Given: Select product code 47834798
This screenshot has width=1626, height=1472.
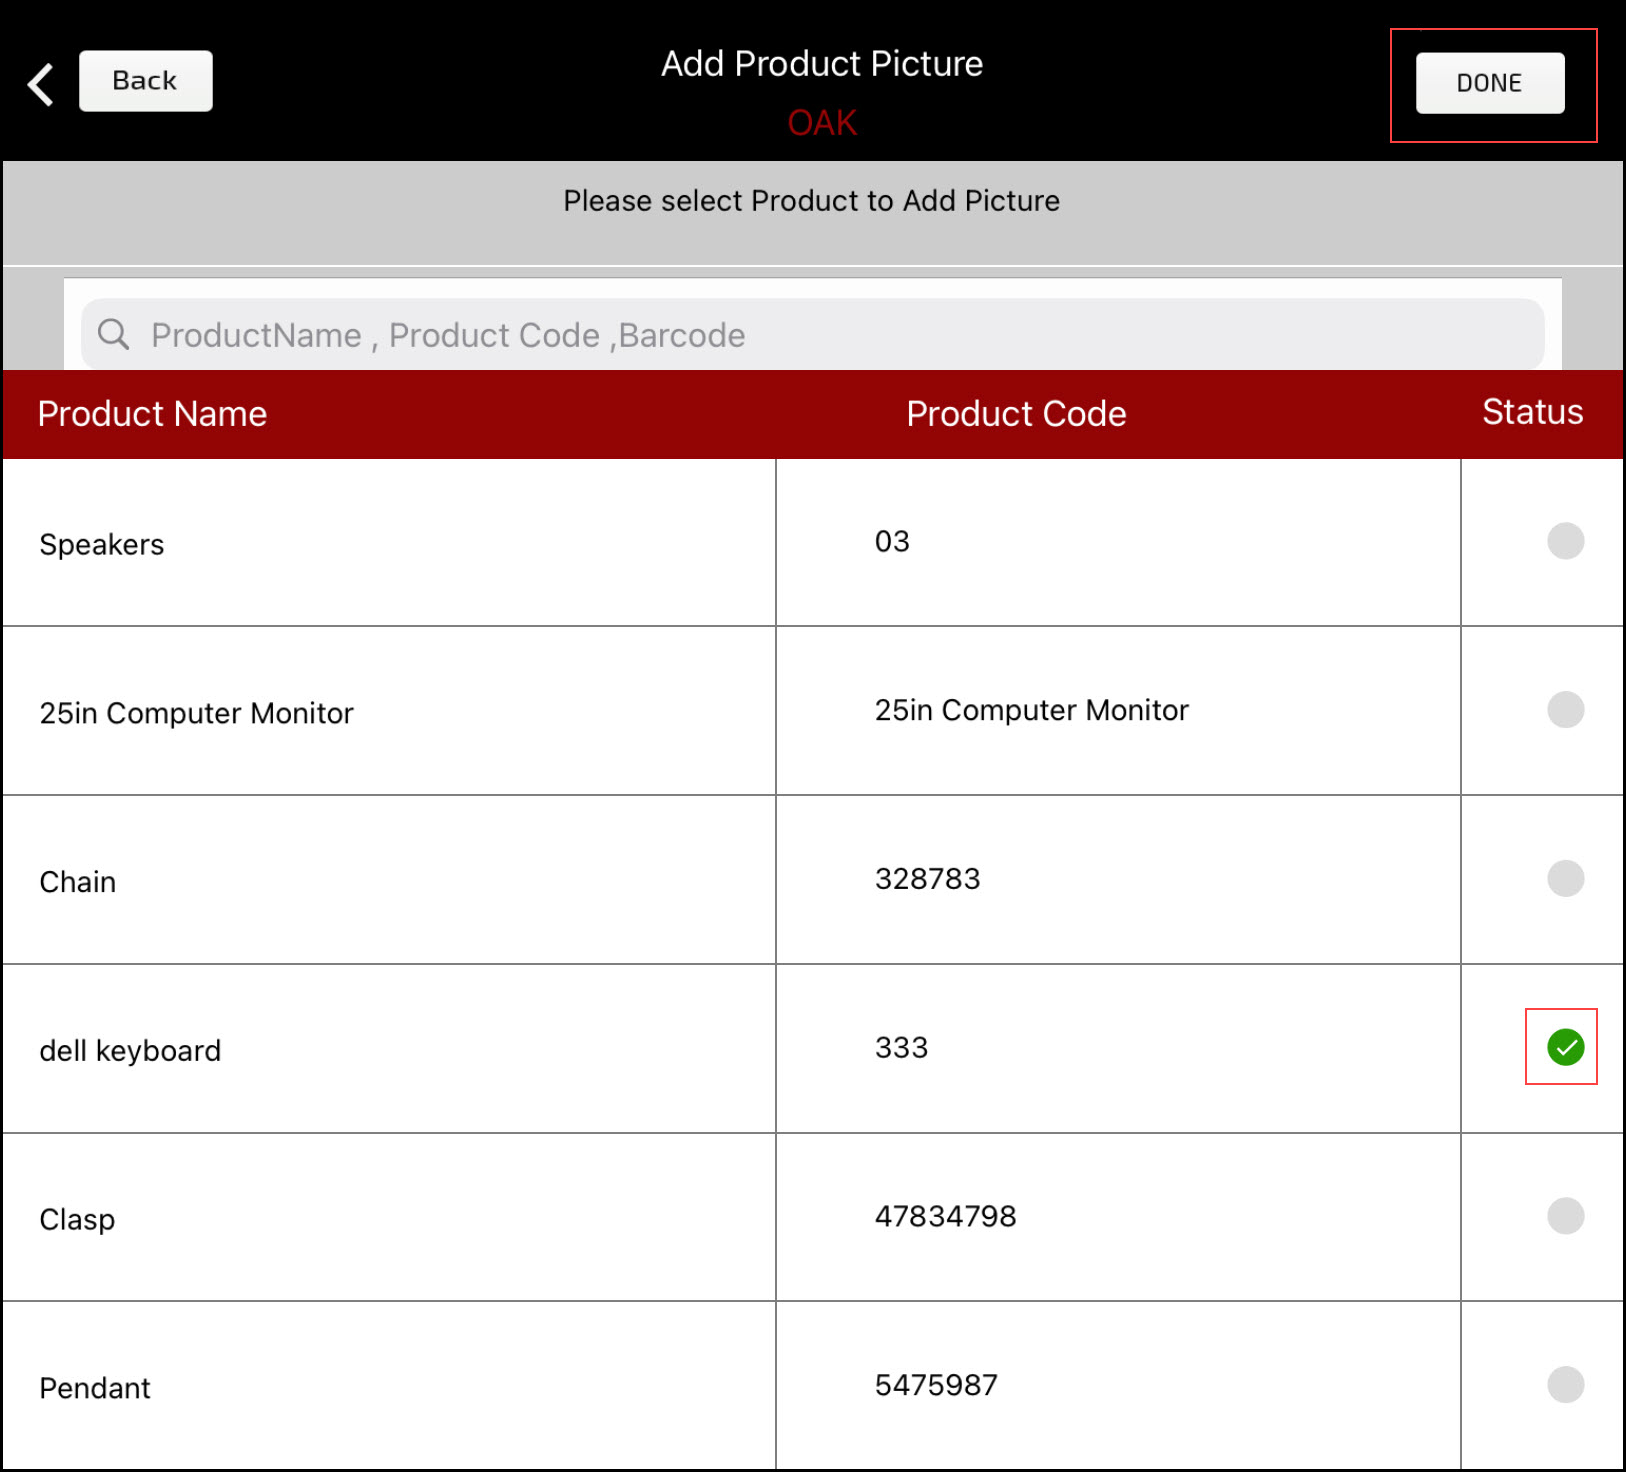Looking at the screenshot, I should (945, 1216).
